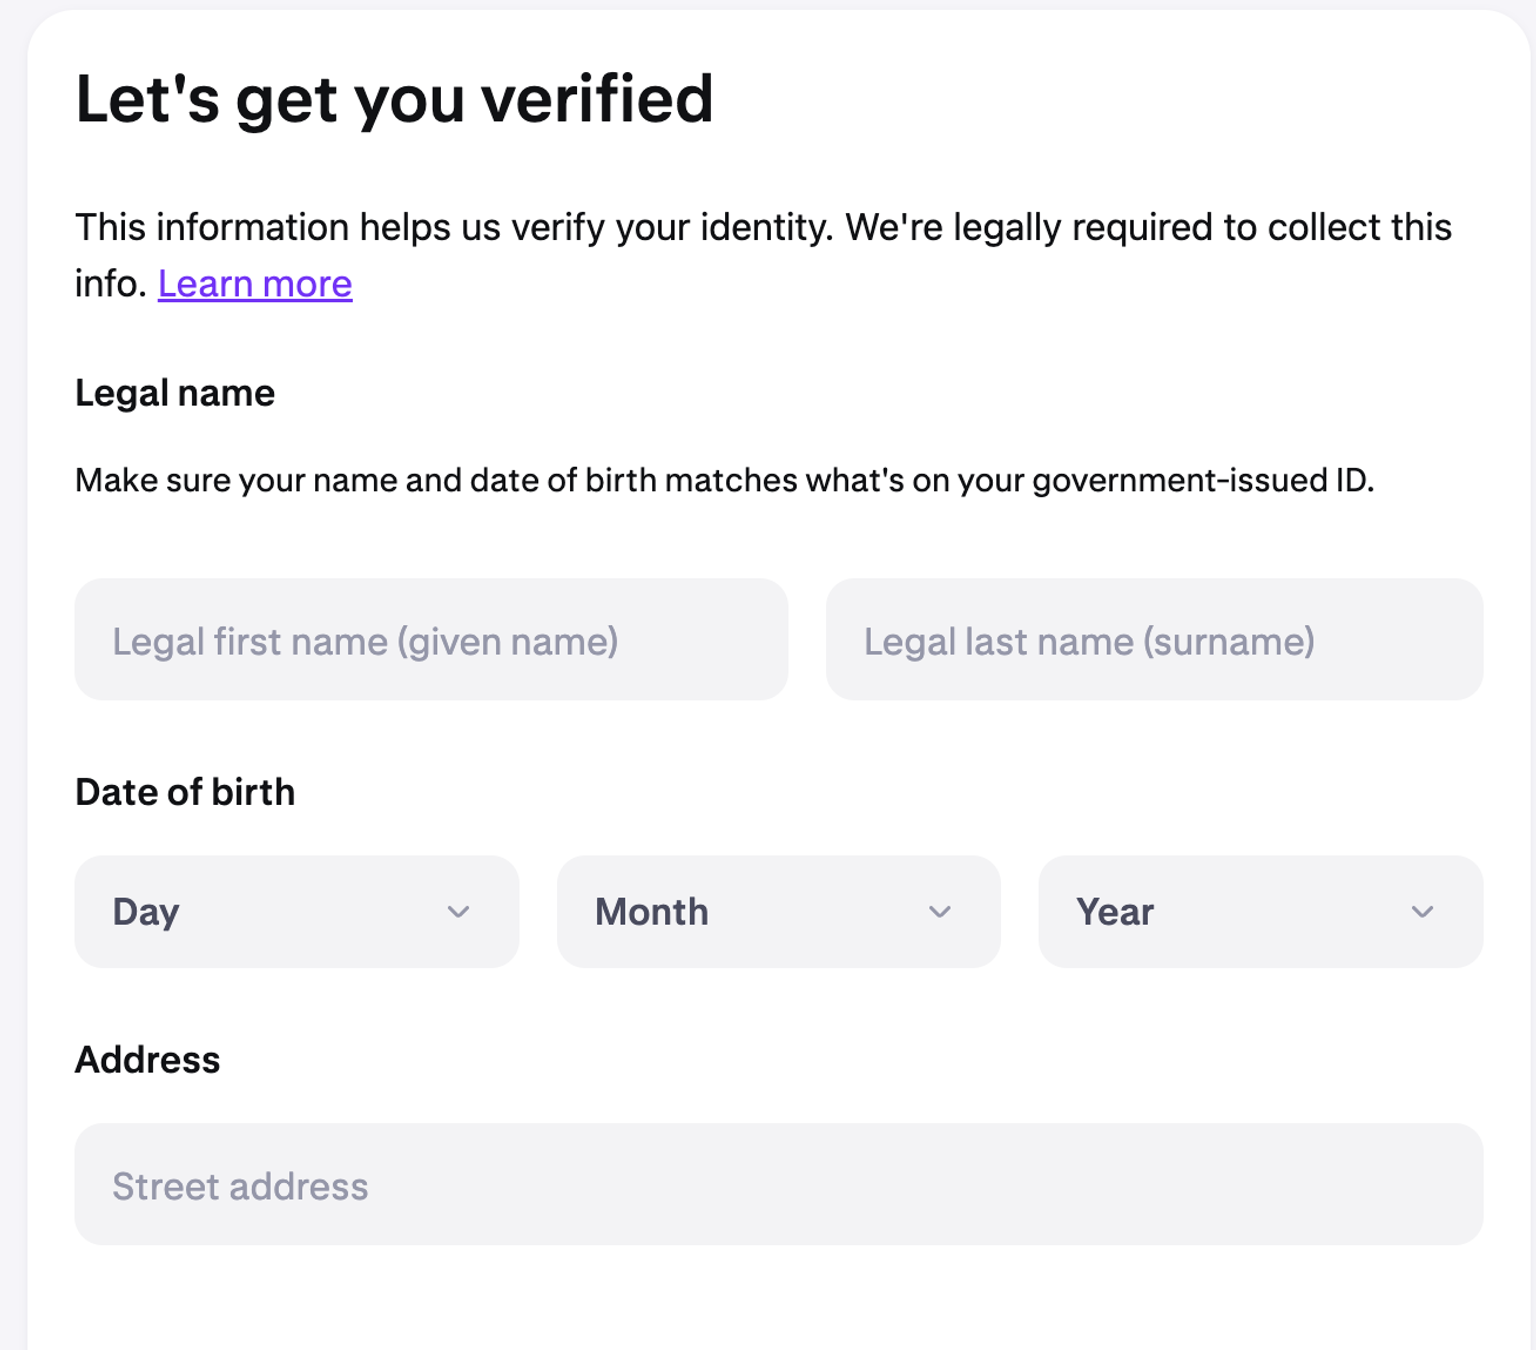
Task: Click the Year dropdown chevron arrow
Action: click(x=1422, y=911)
